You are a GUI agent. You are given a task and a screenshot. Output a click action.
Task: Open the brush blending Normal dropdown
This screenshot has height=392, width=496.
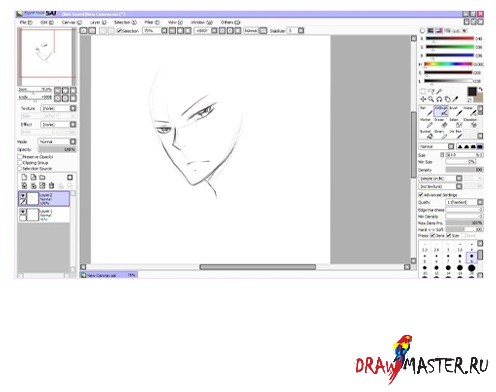coord(436,147)
